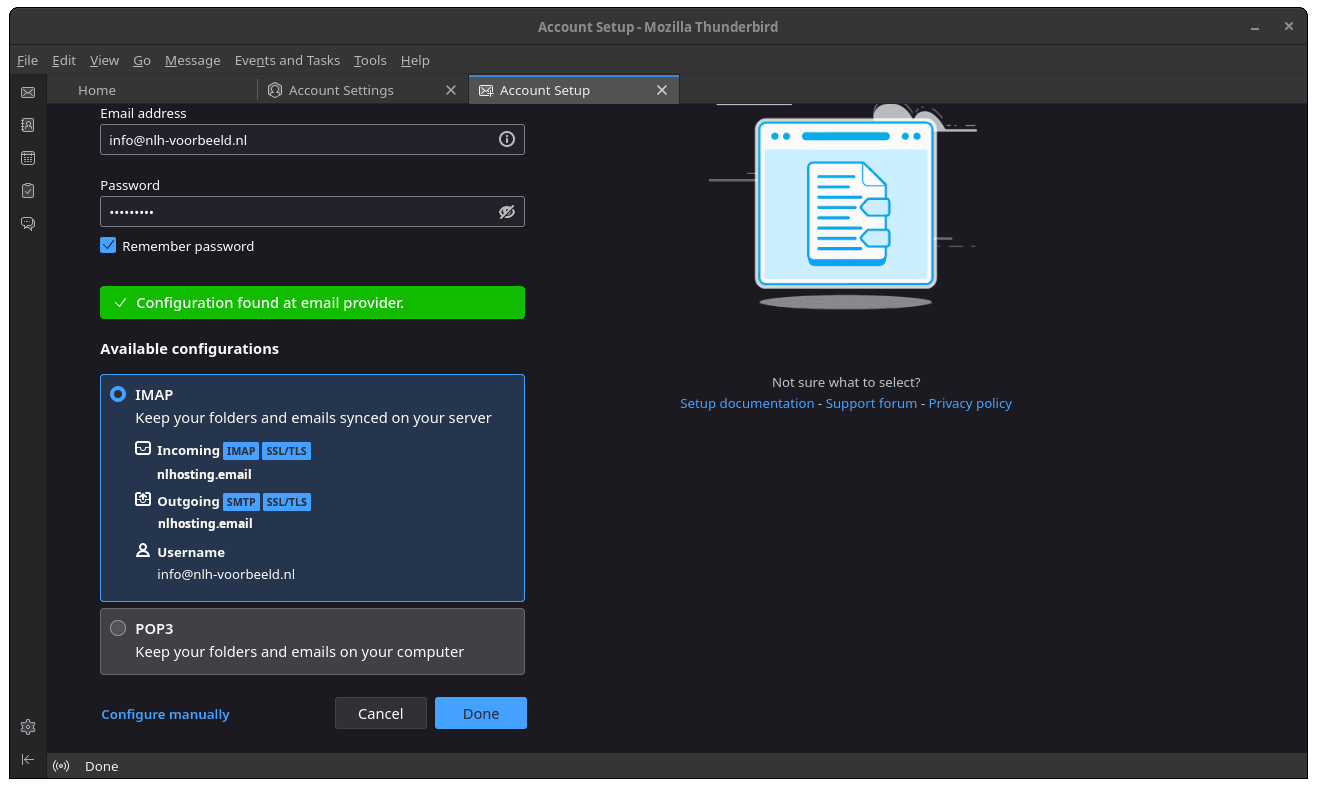
Task: Click 'Keep your folders and emails synced' text
Action: coord(313,418)
